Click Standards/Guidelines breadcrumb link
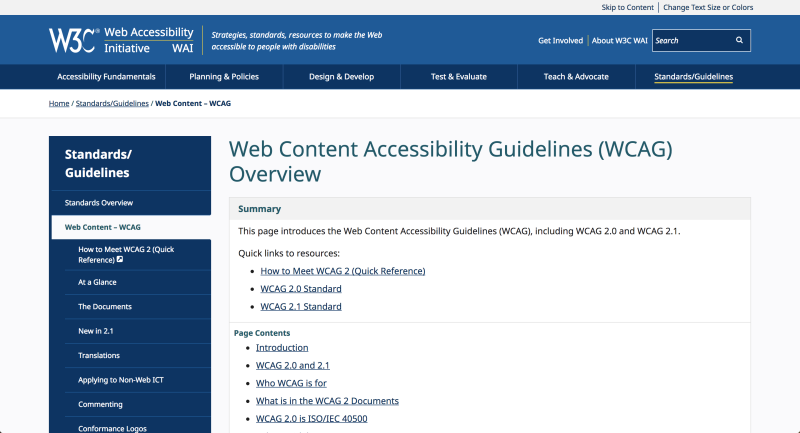800x433 pixels. click(x=112, y=104)
